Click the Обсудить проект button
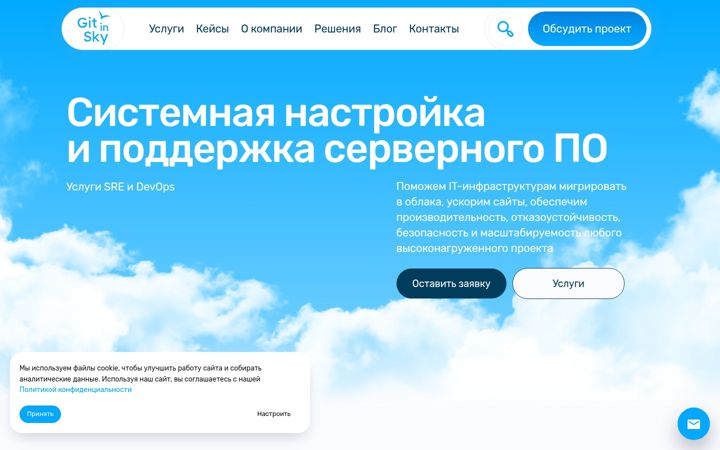The width and height of the screenshot is (720, 450). (587, 29)
